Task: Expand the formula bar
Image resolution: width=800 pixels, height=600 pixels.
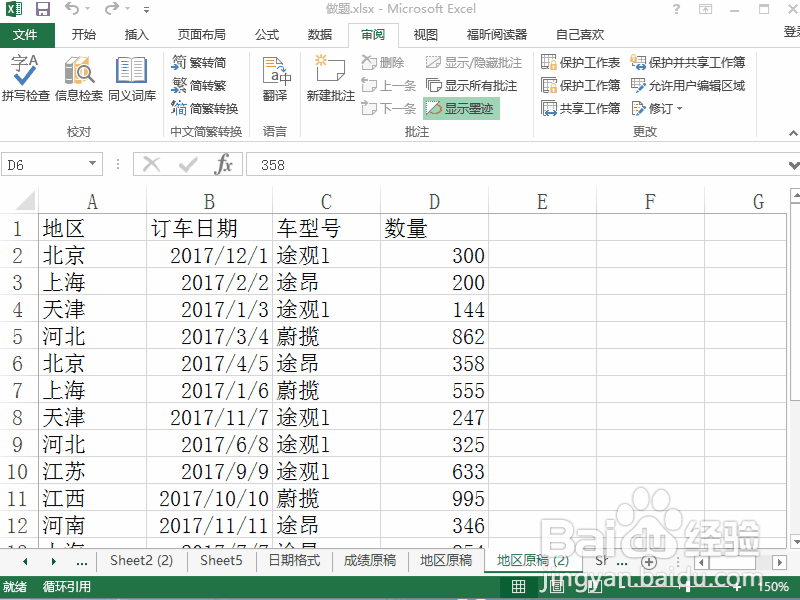Action: (793, 165)
